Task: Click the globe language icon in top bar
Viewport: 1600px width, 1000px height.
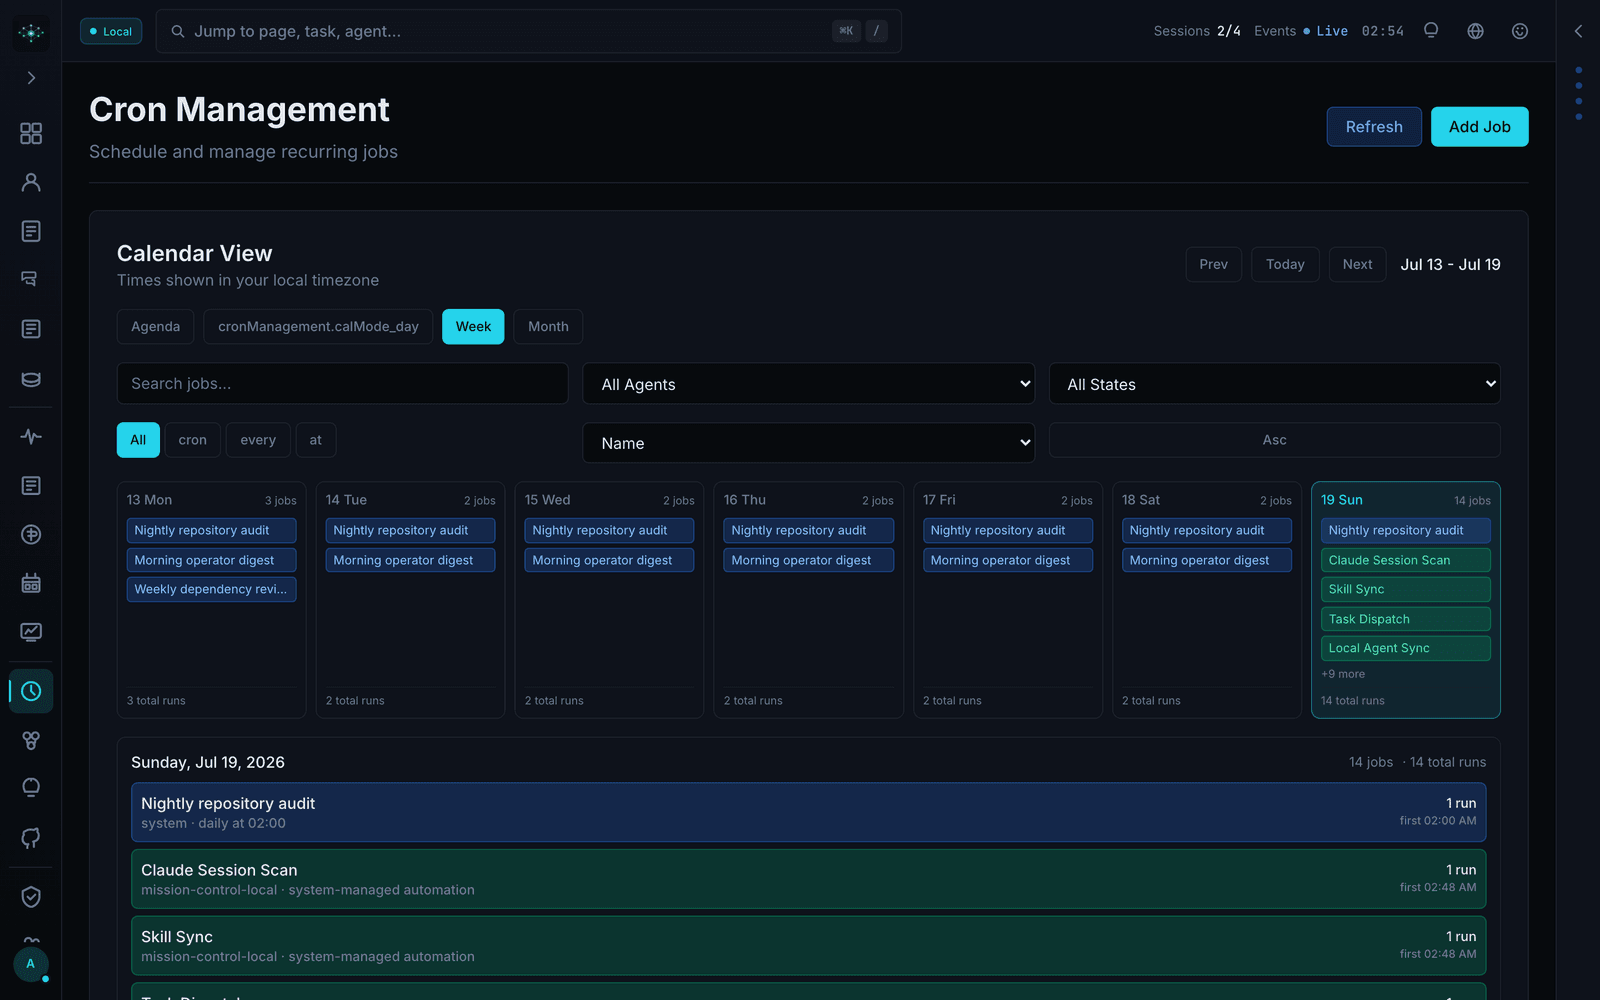Action: click(x=1475, y=31)
